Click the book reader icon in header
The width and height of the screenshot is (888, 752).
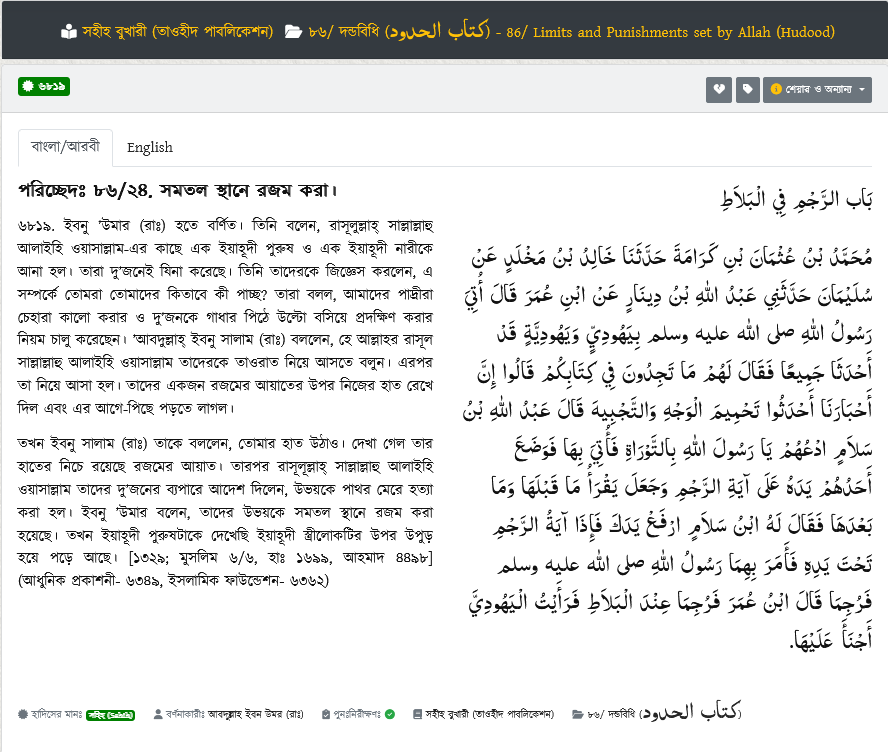click(68, 31)
